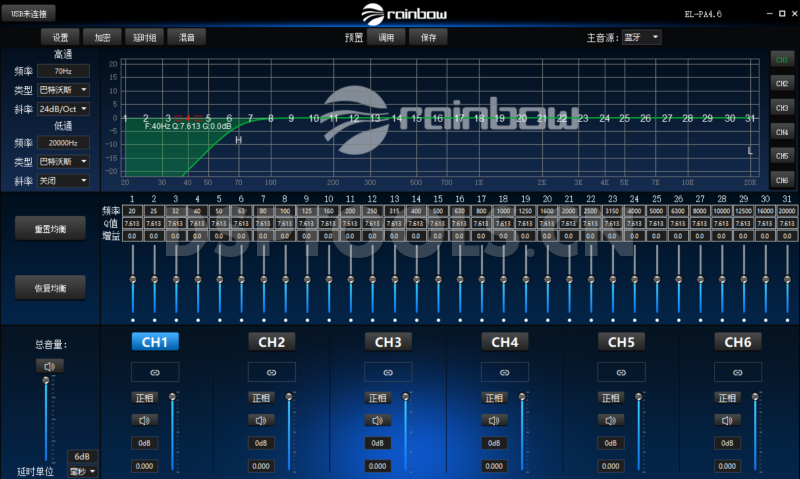
Task: Click EQ band 31 gain slider handle
Action: pyautogui.click(x=787, y=280)
